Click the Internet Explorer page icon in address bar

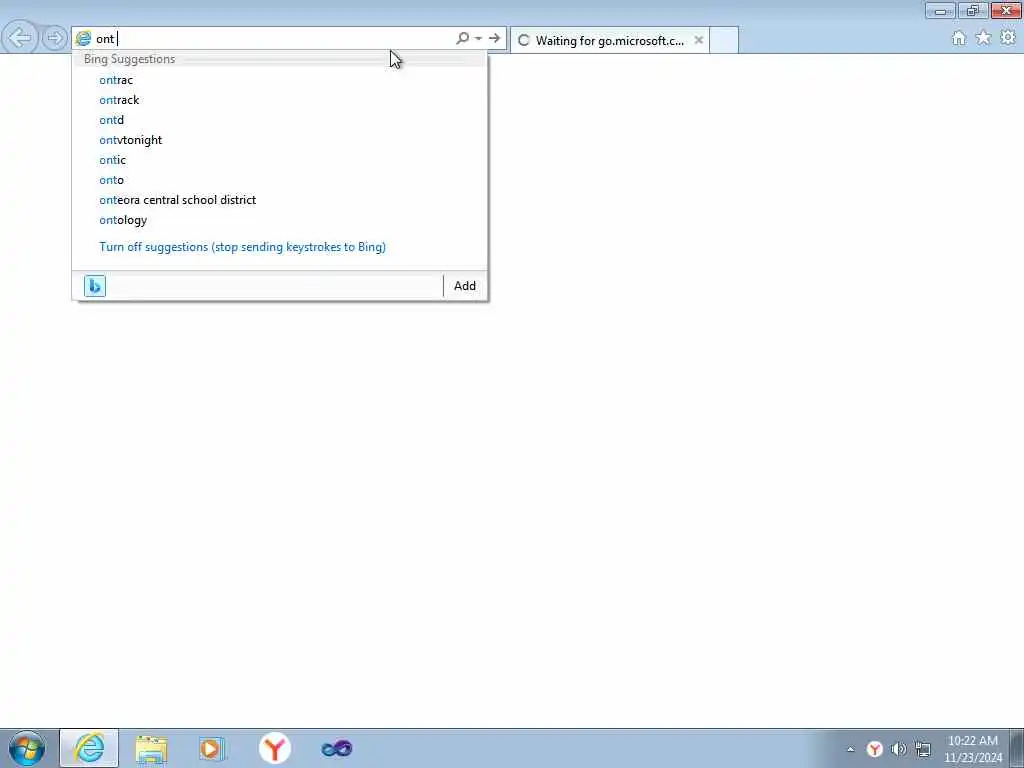coord(83,39)
